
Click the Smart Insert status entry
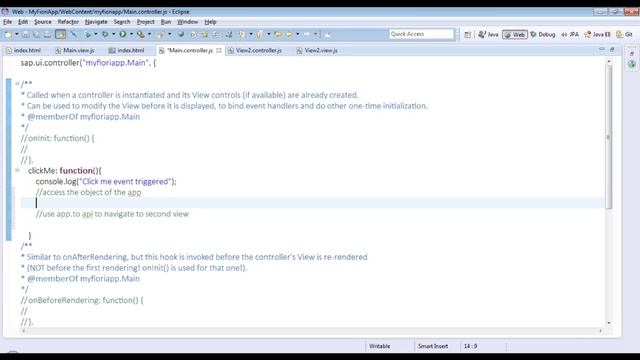433,346
